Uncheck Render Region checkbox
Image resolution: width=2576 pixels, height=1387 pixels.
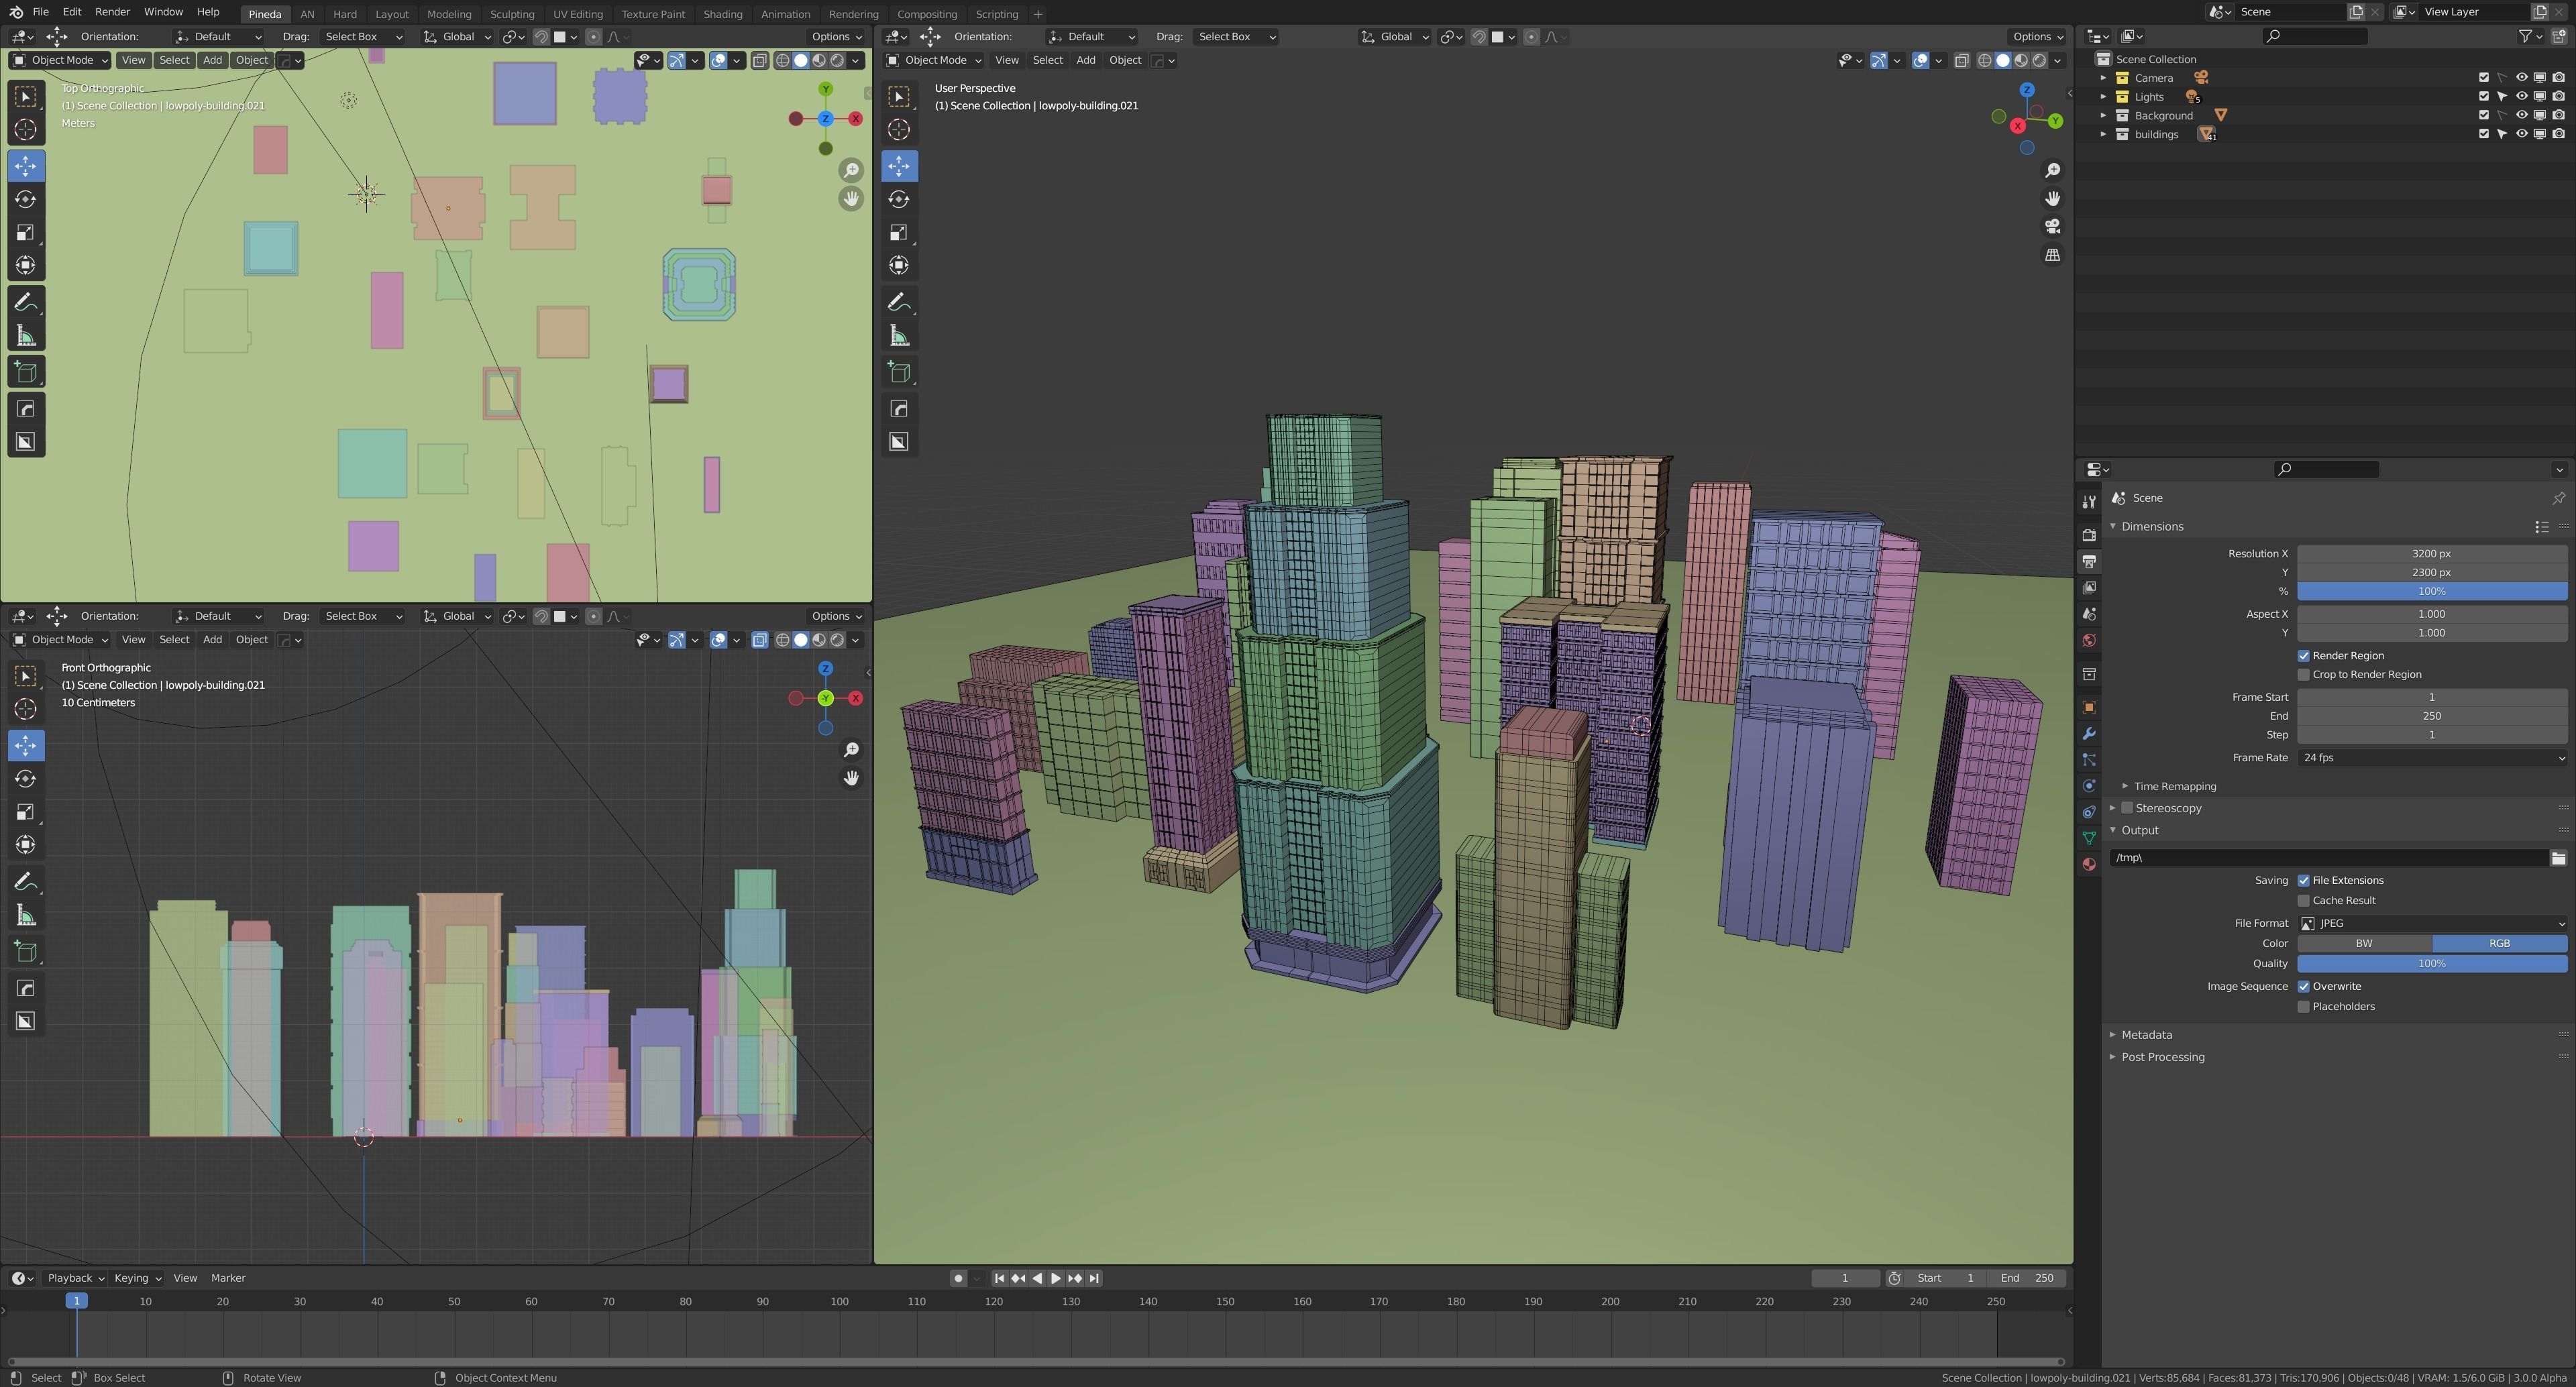tap(2304, 656)
